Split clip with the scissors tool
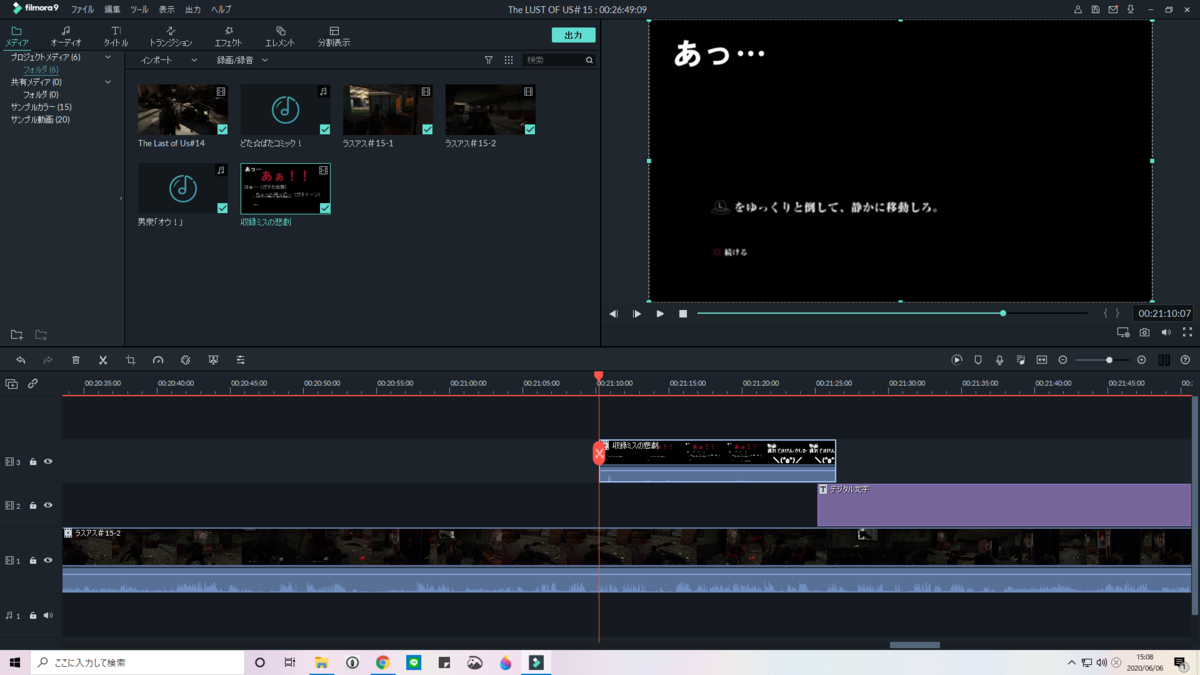1200x675 pixels. point(103,360)
